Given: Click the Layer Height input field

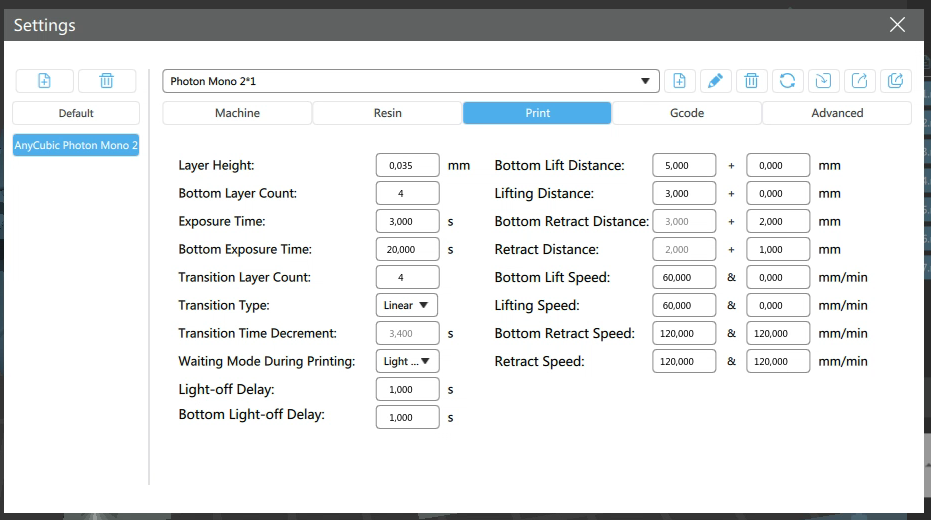Looking at the screenshot, I should pos(407,165).
